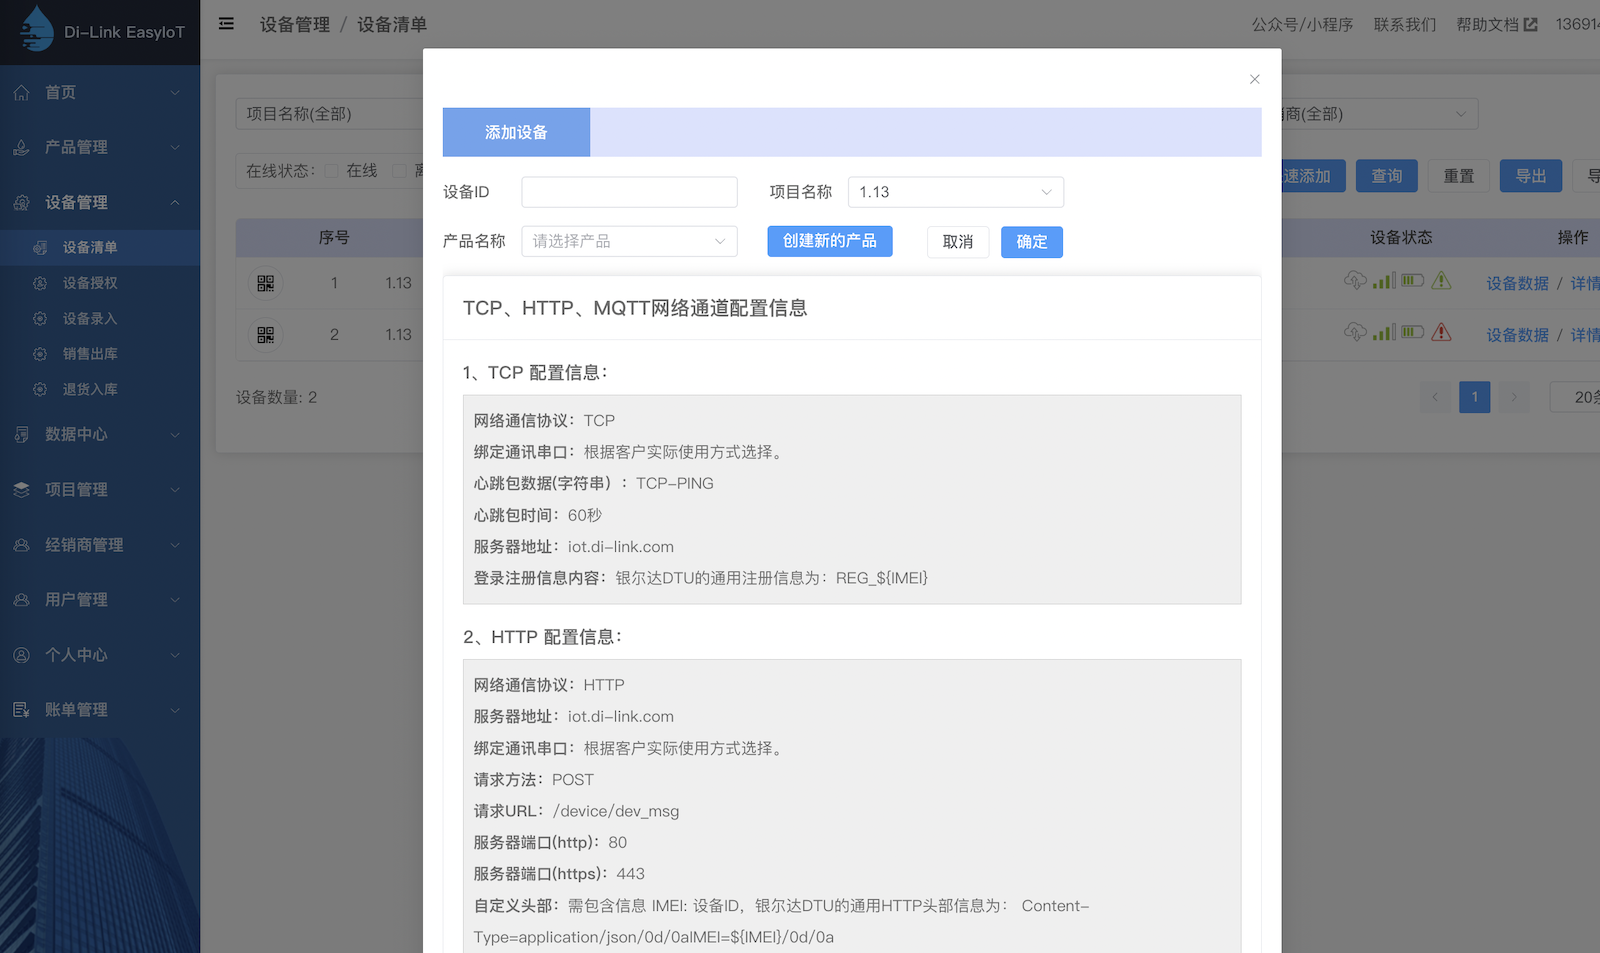The image size is (1600, 953).
Task: Click the 取消 button
Action: tap(958, 242)
